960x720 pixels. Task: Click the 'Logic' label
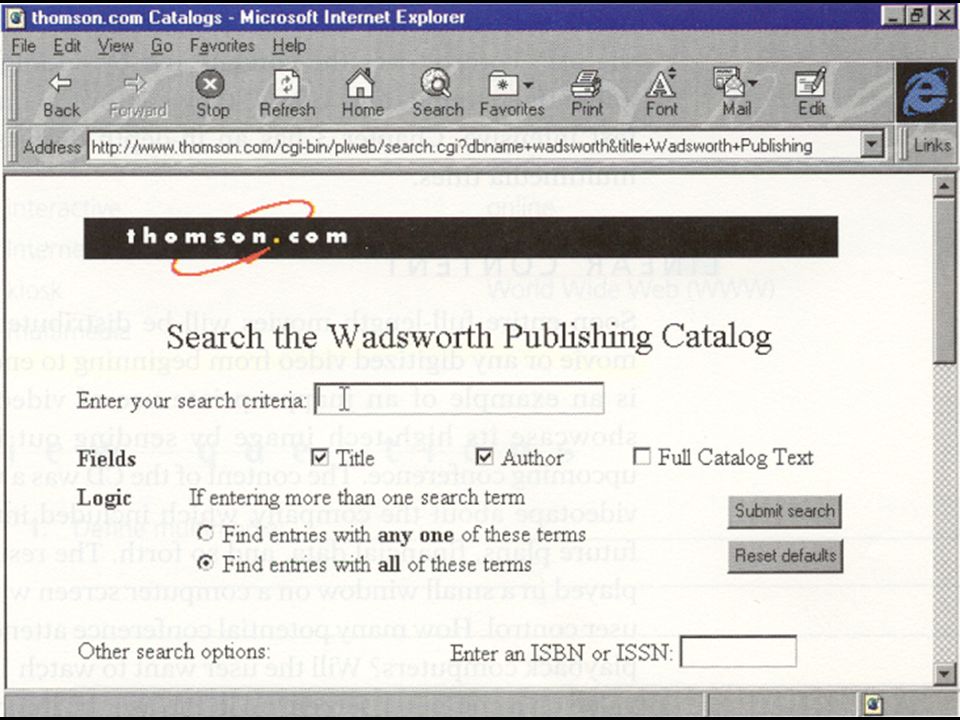(x=104, y=499)
